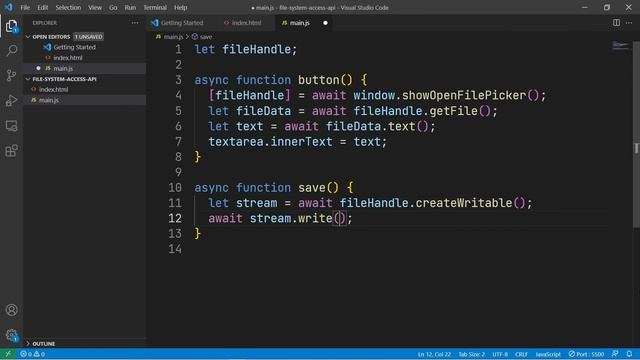Open the Help menu

180,7
